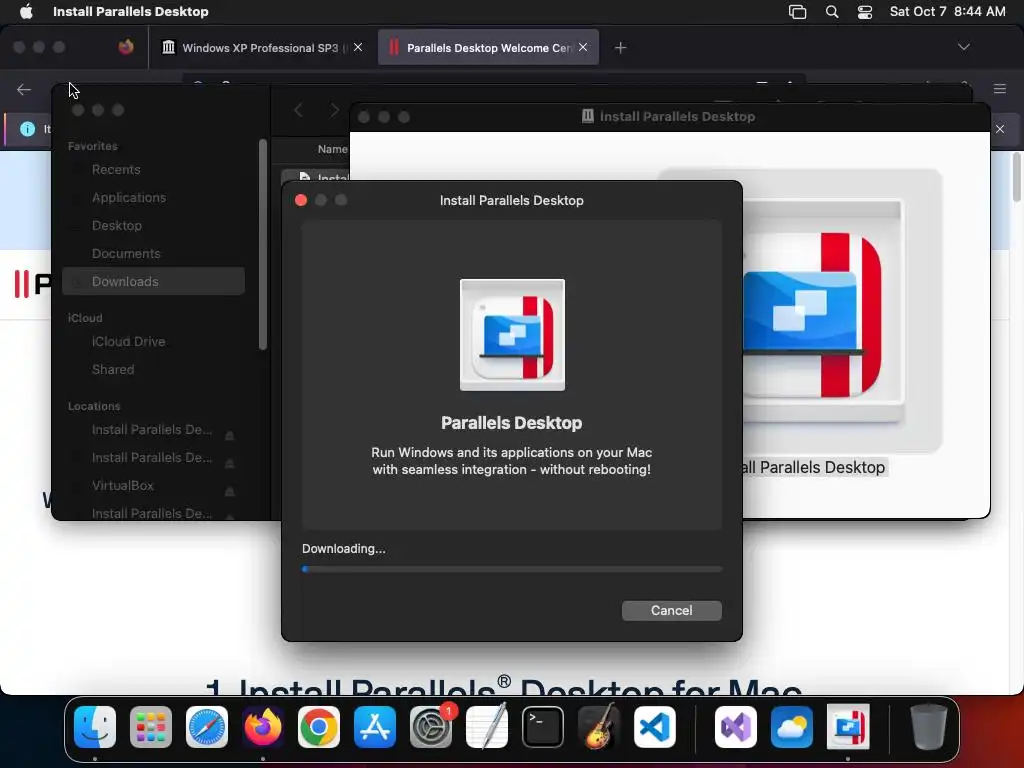The height and width of the screenshot is (768, 1024).
Task: Open Launchpad from the Dock
Action: [x=151, y=727]
